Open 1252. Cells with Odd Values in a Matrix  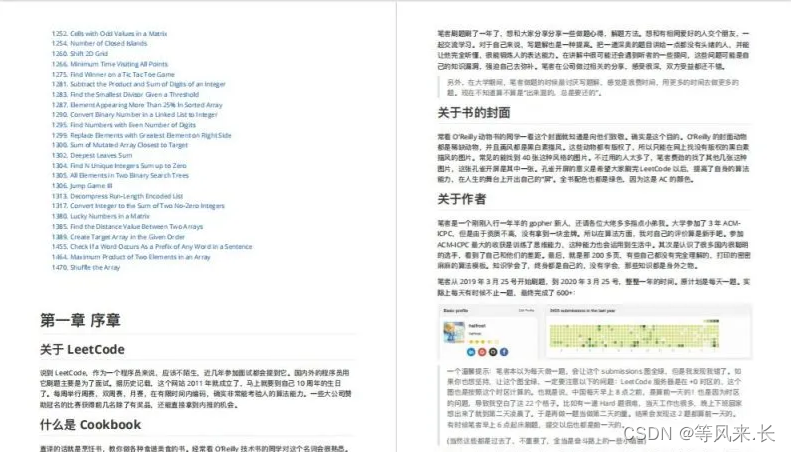[109, 33]
